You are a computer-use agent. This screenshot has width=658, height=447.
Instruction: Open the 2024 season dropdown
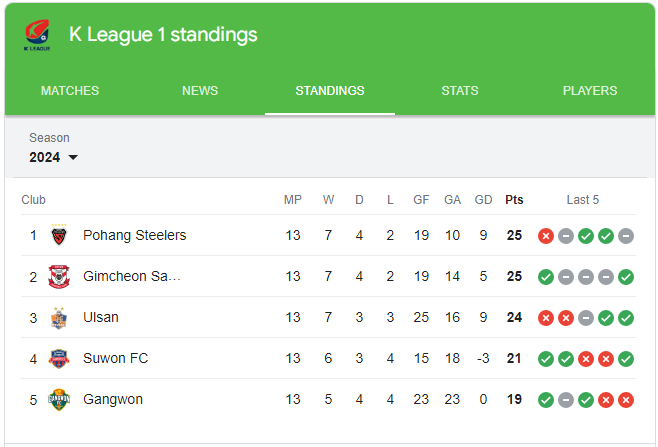53,157
